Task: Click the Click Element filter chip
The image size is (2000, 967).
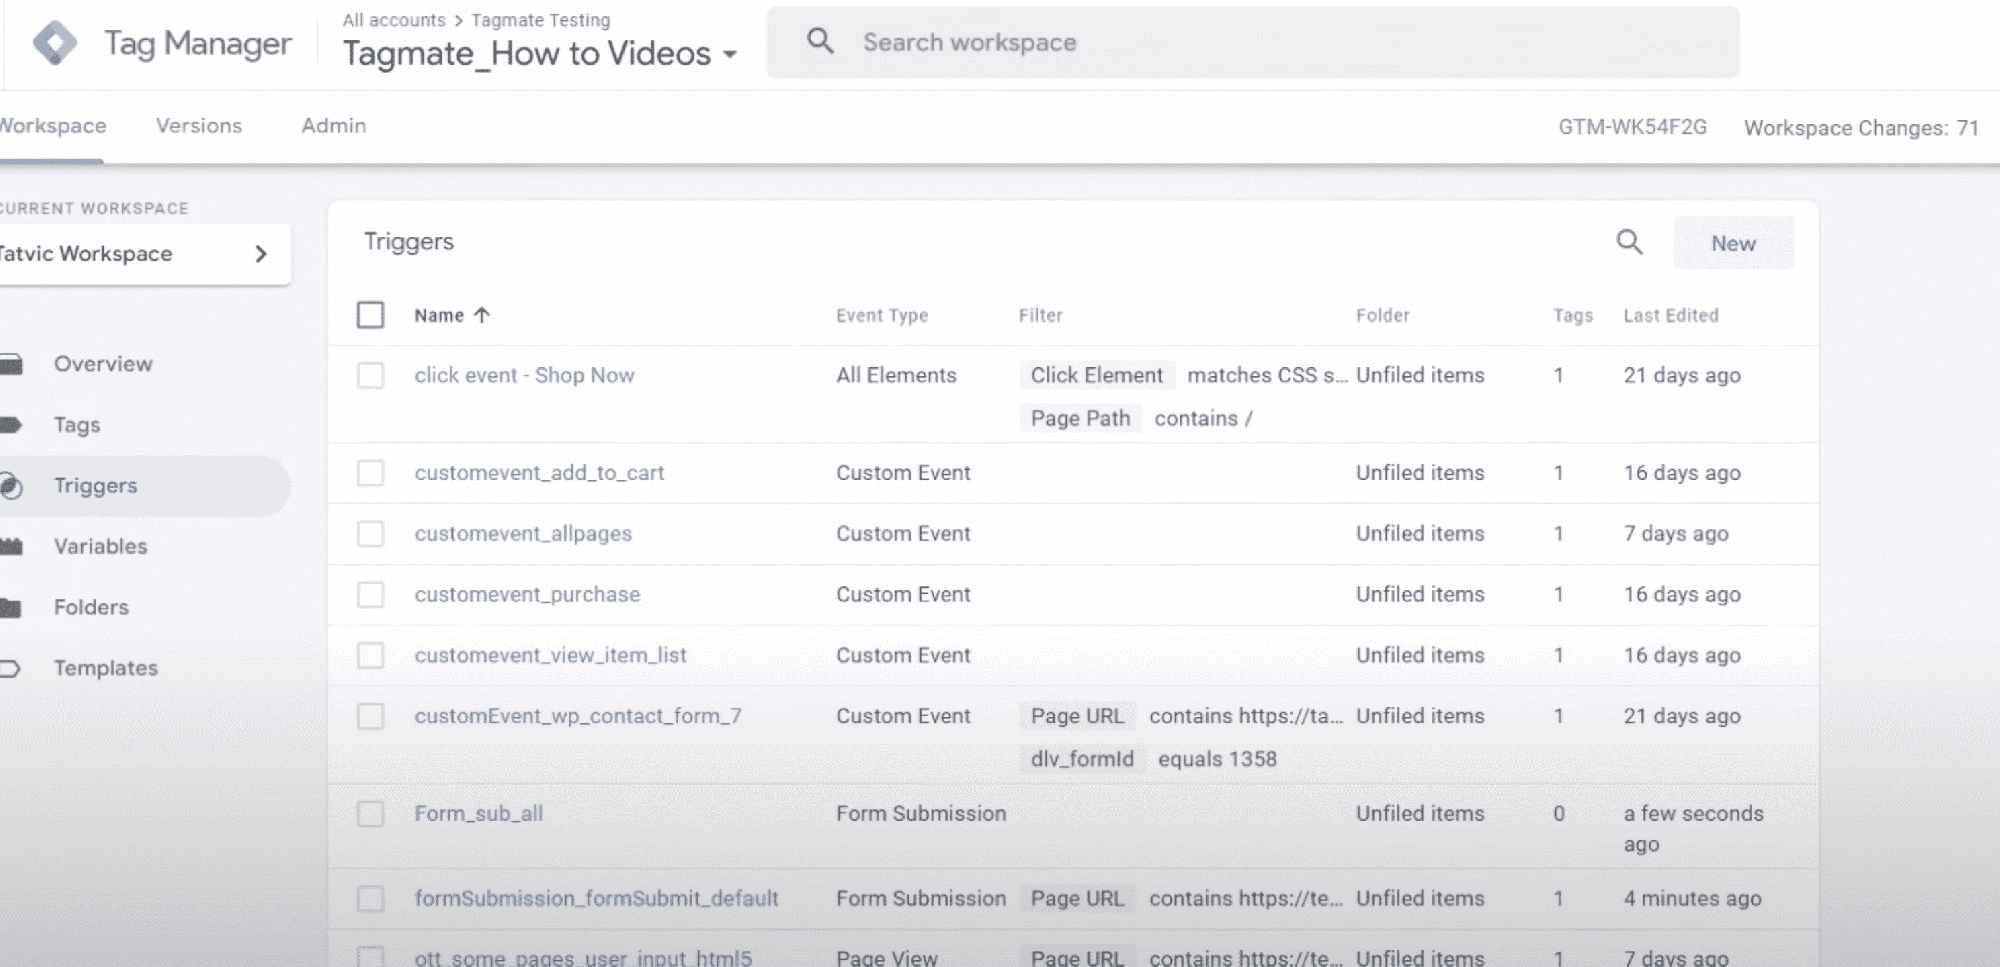Action: point(1097,375)
